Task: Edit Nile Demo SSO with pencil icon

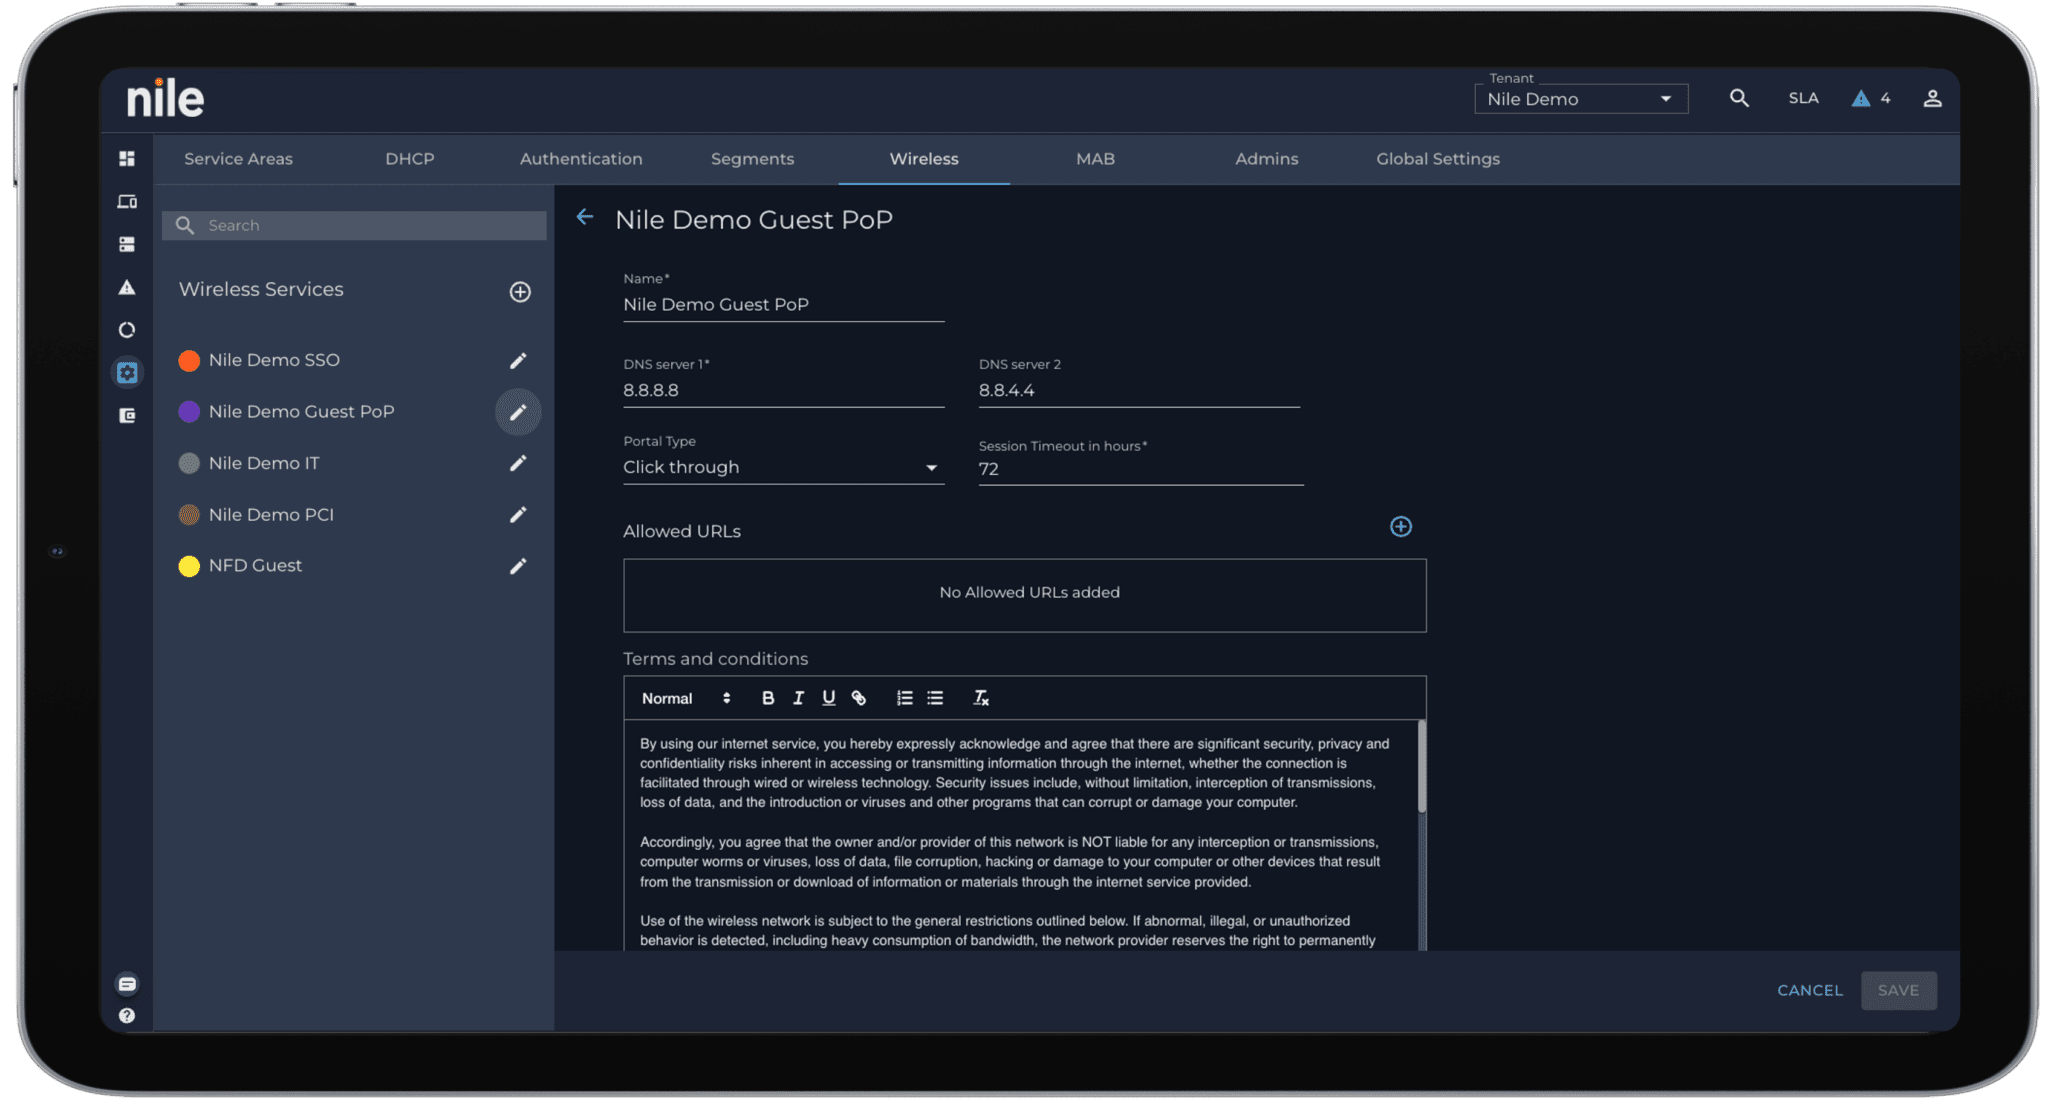Action: (x=518, y=360)
